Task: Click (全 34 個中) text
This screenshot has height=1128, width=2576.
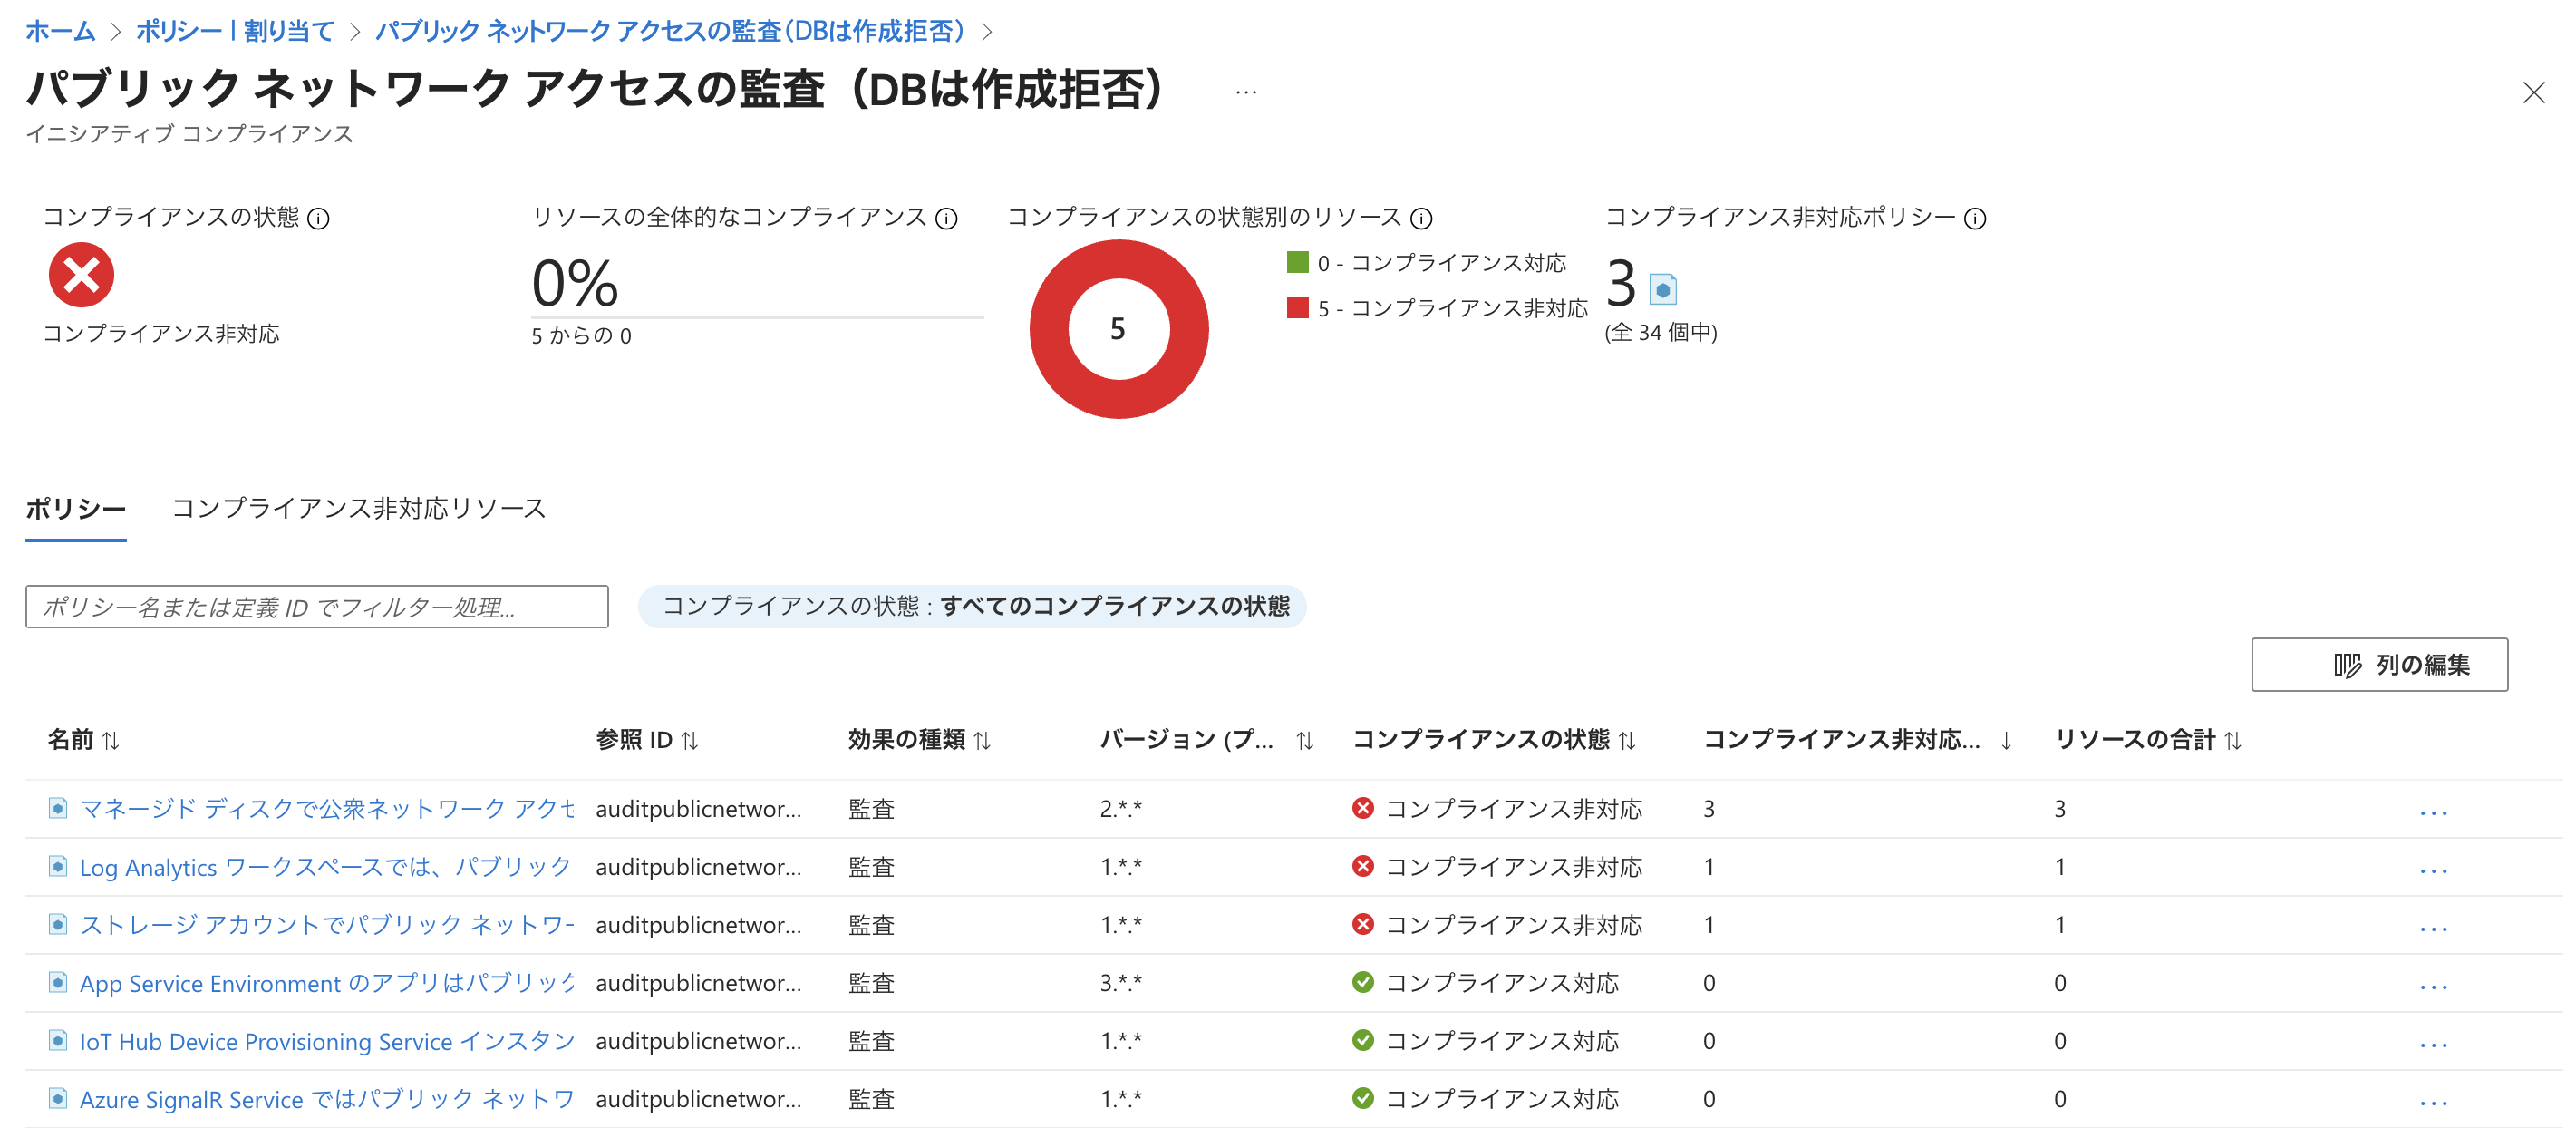Action: 1660,332
